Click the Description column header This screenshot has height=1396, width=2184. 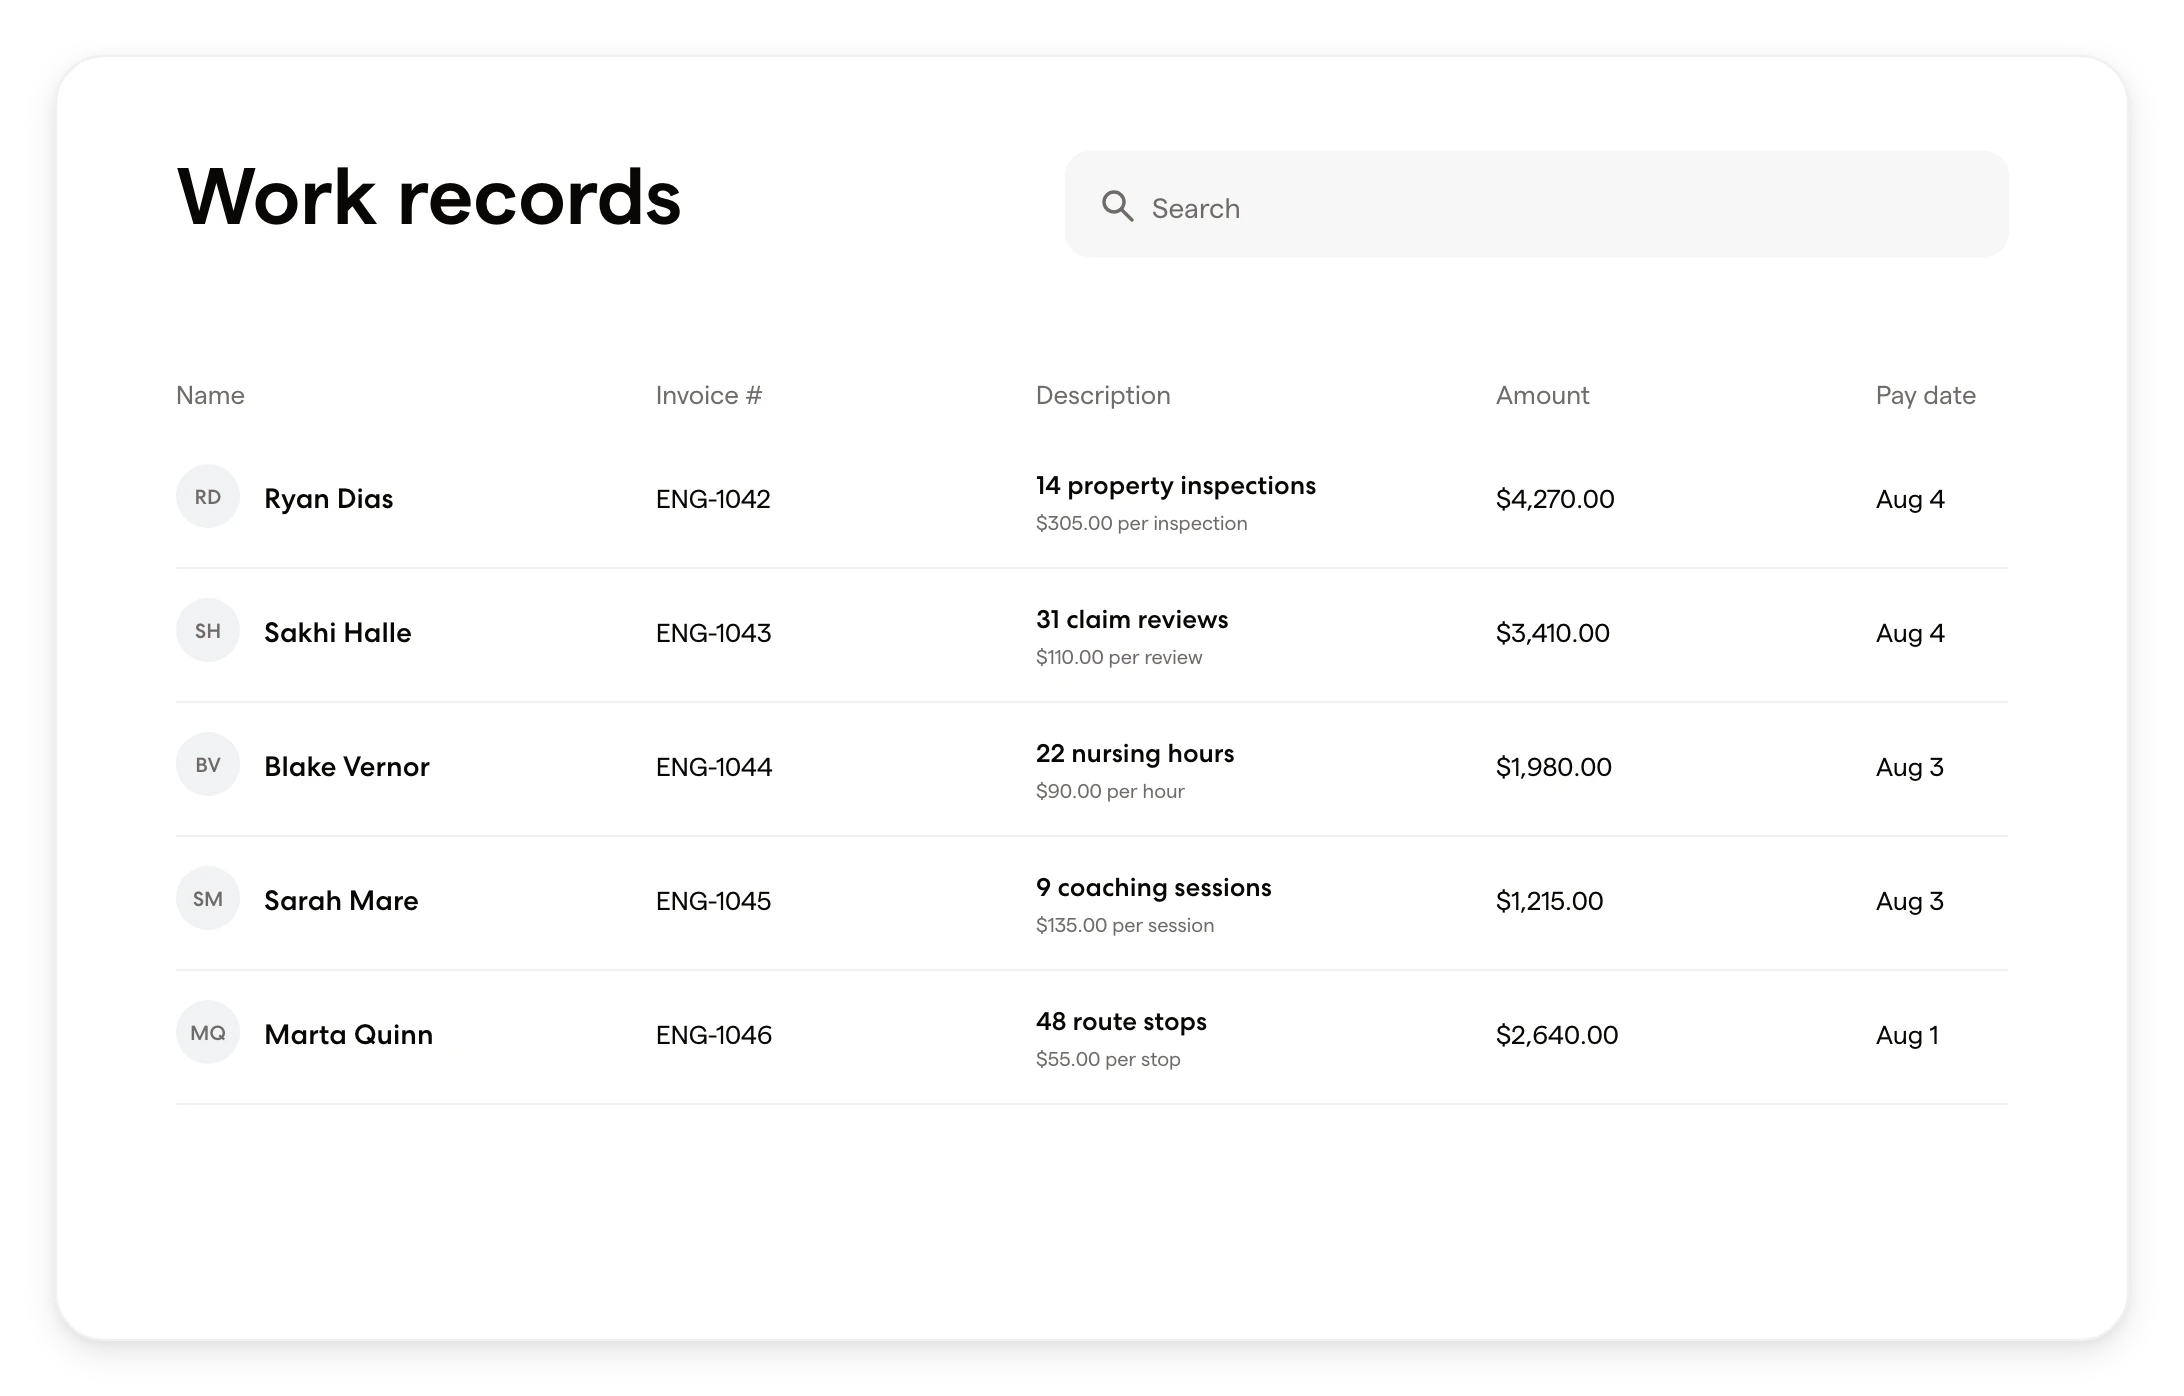coord(1103,395)
